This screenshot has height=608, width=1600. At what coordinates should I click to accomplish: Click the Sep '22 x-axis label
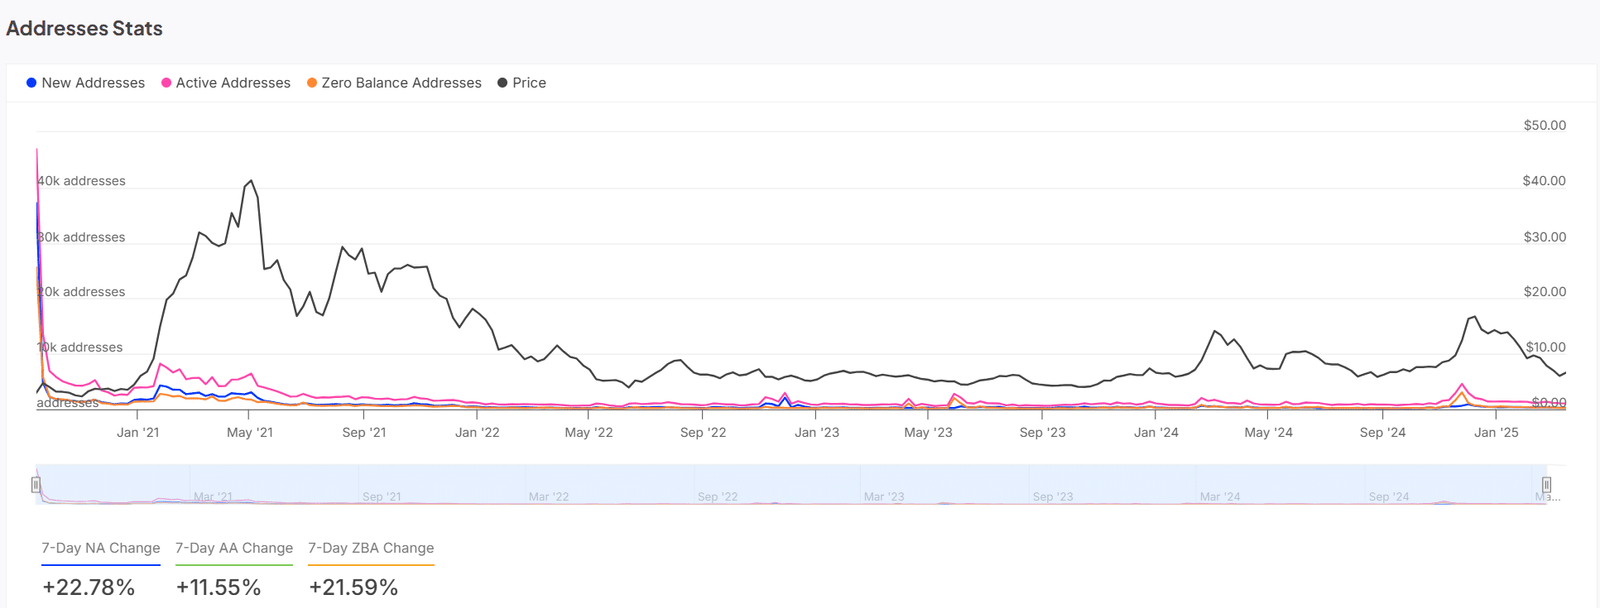(x=703, y=433)
